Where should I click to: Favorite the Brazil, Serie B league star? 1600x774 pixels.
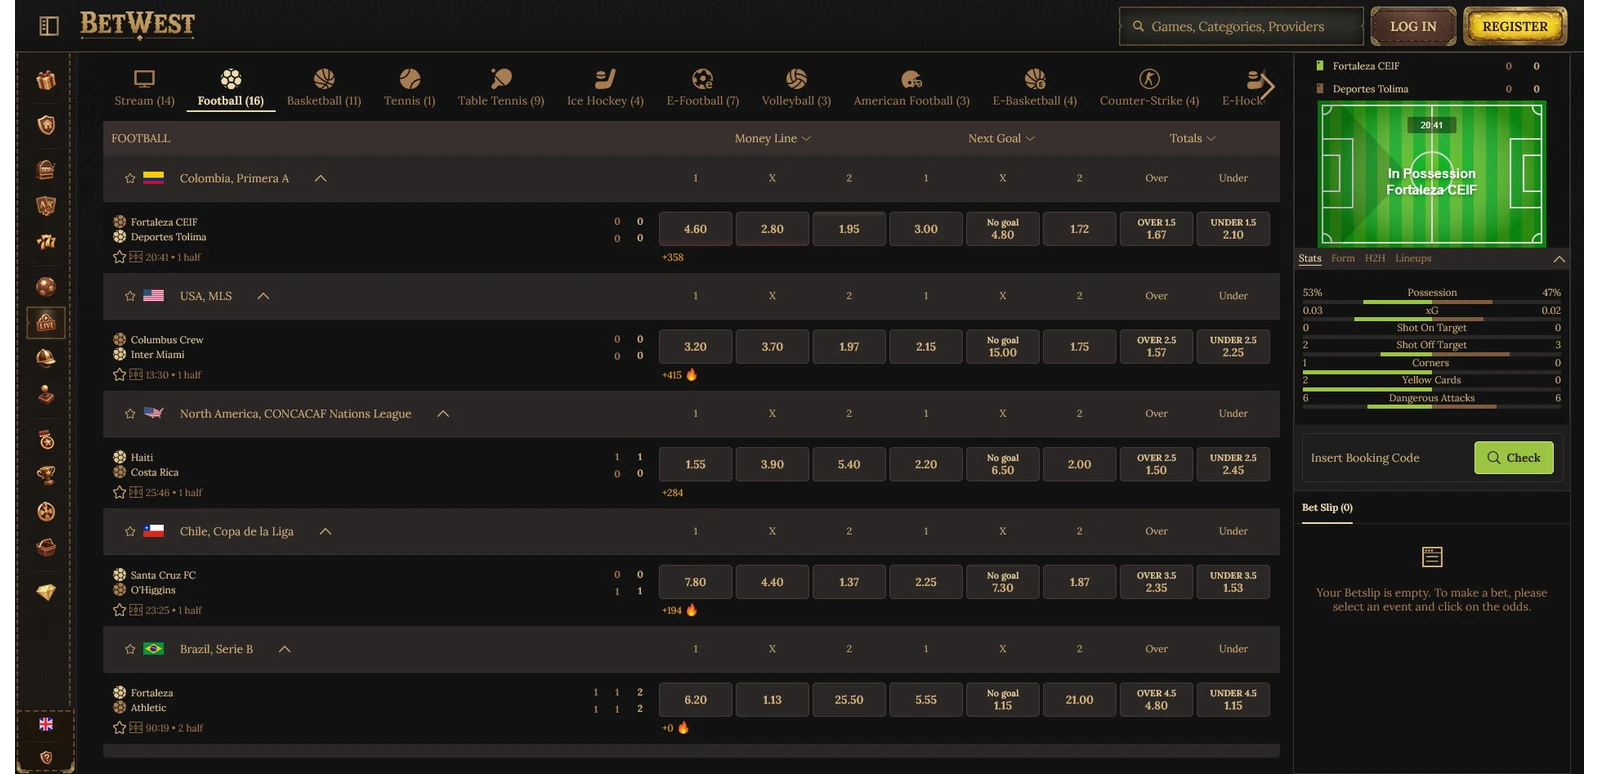(130, 649)
